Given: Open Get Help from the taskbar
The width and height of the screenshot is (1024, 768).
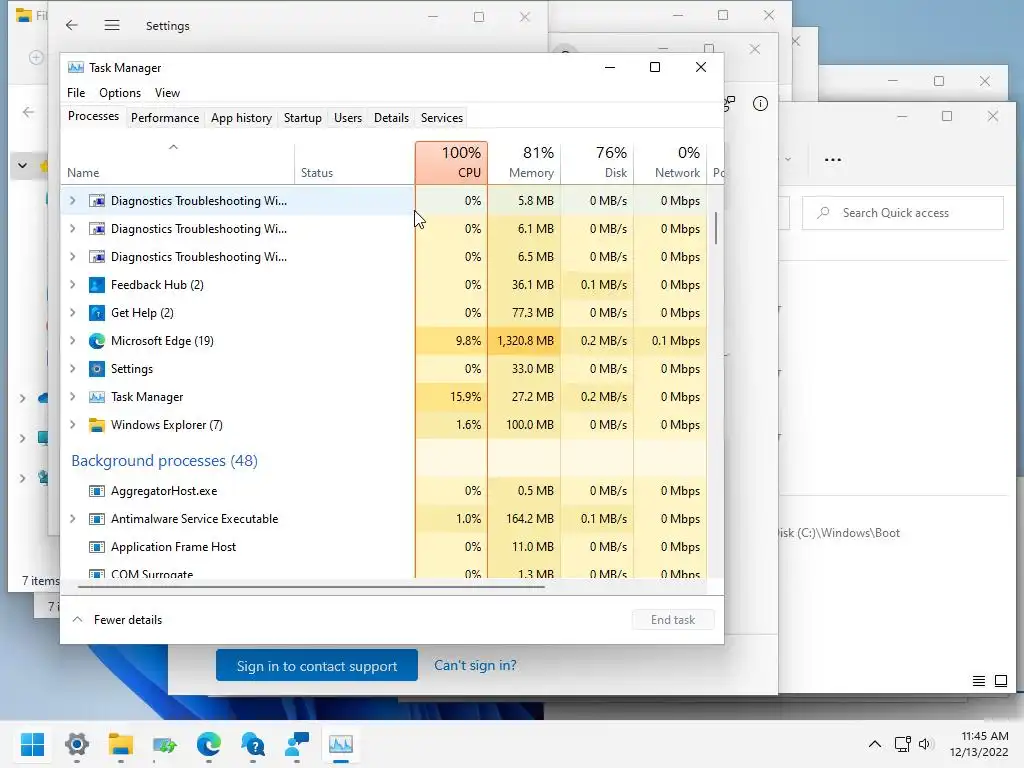Looking at the screenshot, I should point(253,744).
